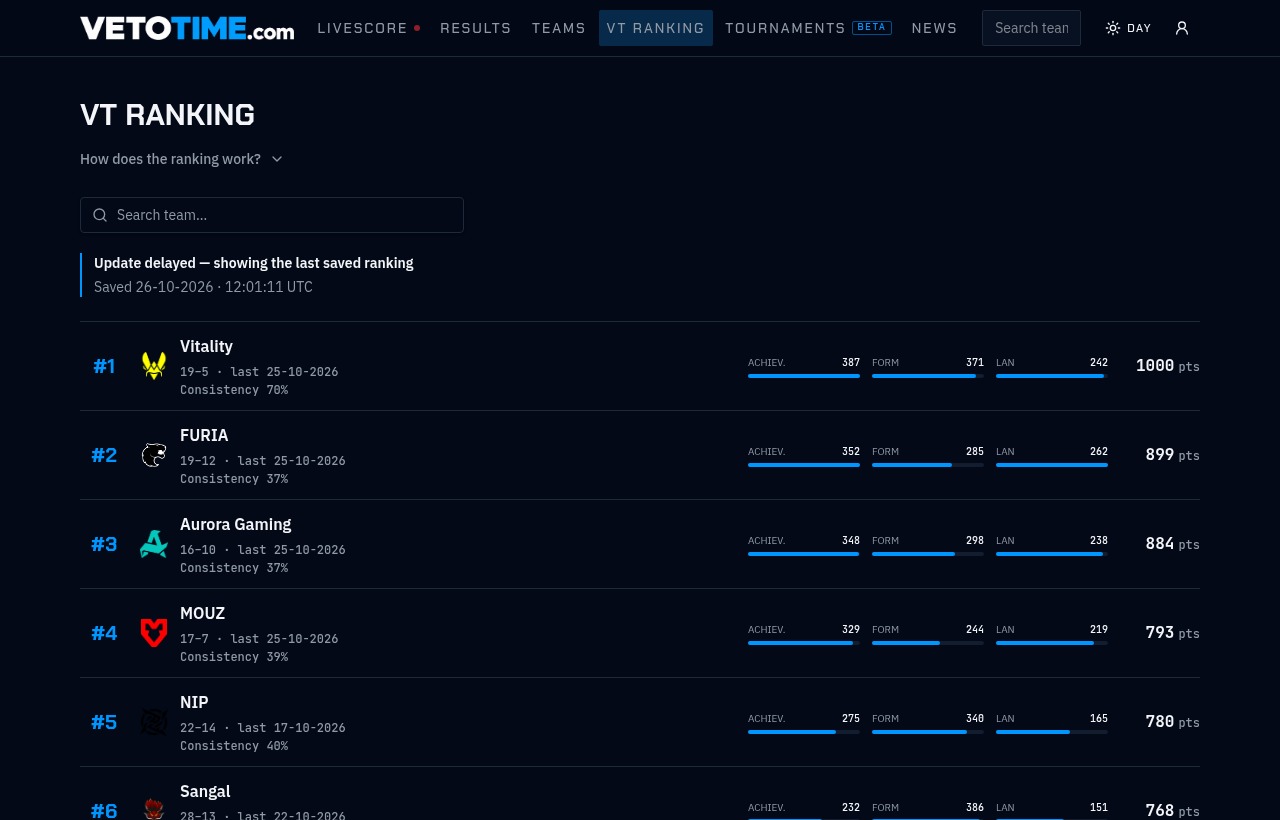Click MOUZ's '793 pts' score
1280x820 pixels.
tap(1172, 633)
